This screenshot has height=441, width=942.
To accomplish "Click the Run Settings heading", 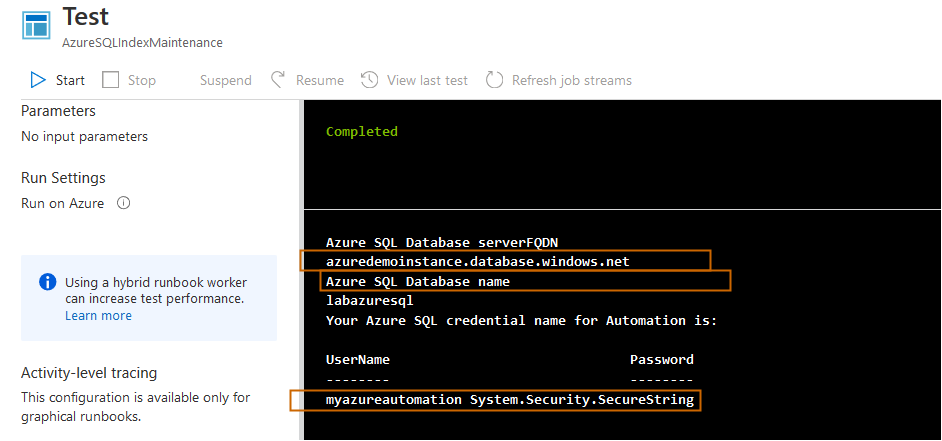I will tap(63, 178).
